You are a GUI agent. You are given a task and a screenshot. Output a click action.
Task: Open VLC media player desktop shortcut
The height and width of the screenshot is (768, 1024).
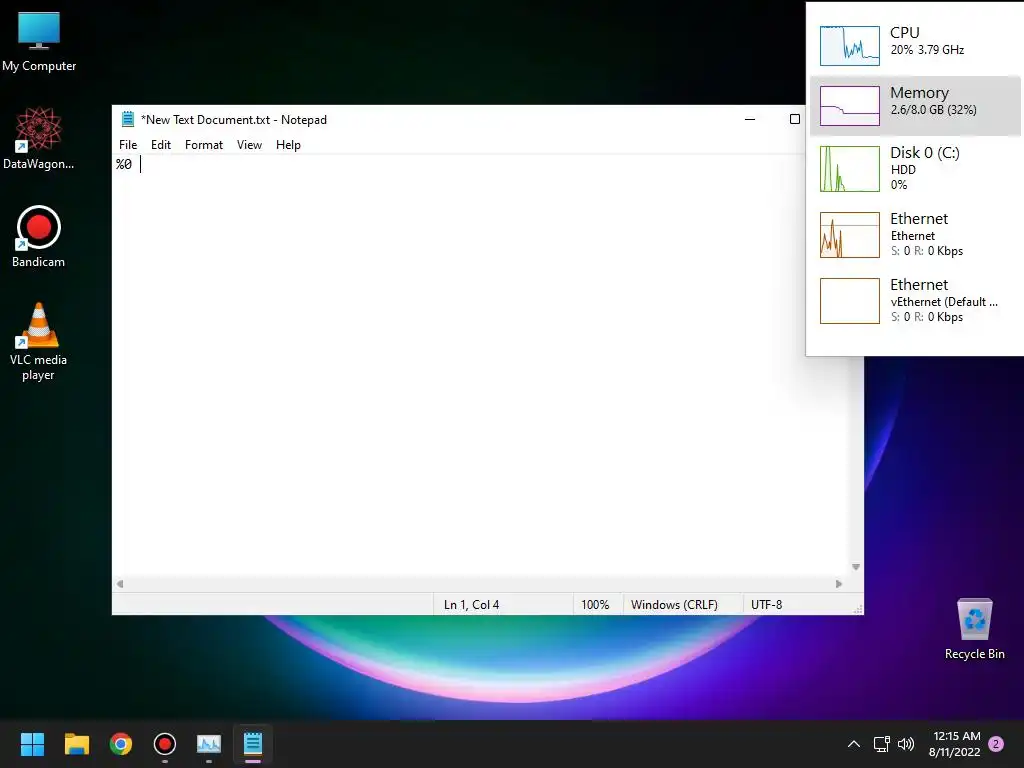tap(39, 341)
